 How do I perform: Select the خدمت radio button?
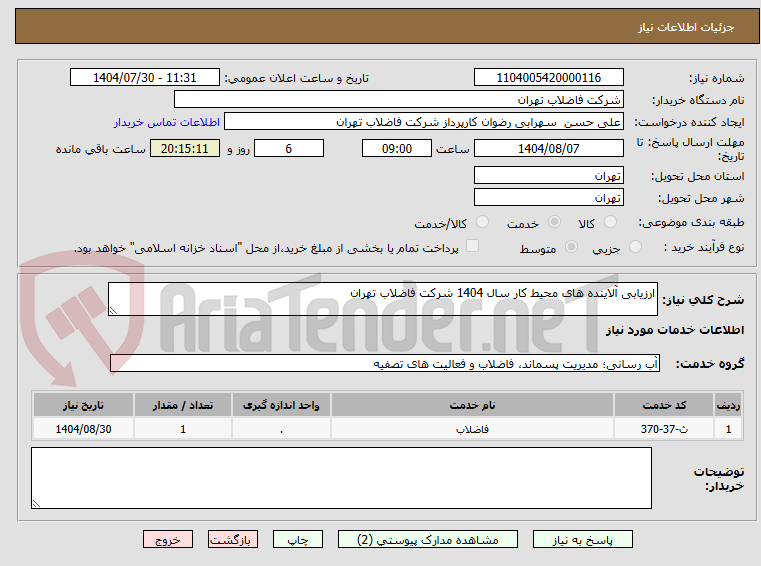click(x=554, y=222)
